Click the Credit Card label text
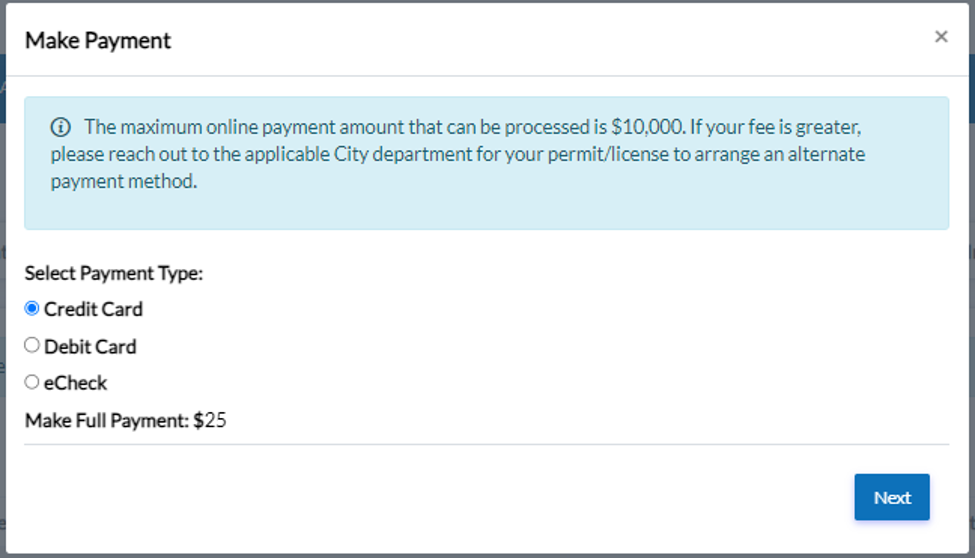The height and width of the screenshot is (558, 977). coord(93,309)
